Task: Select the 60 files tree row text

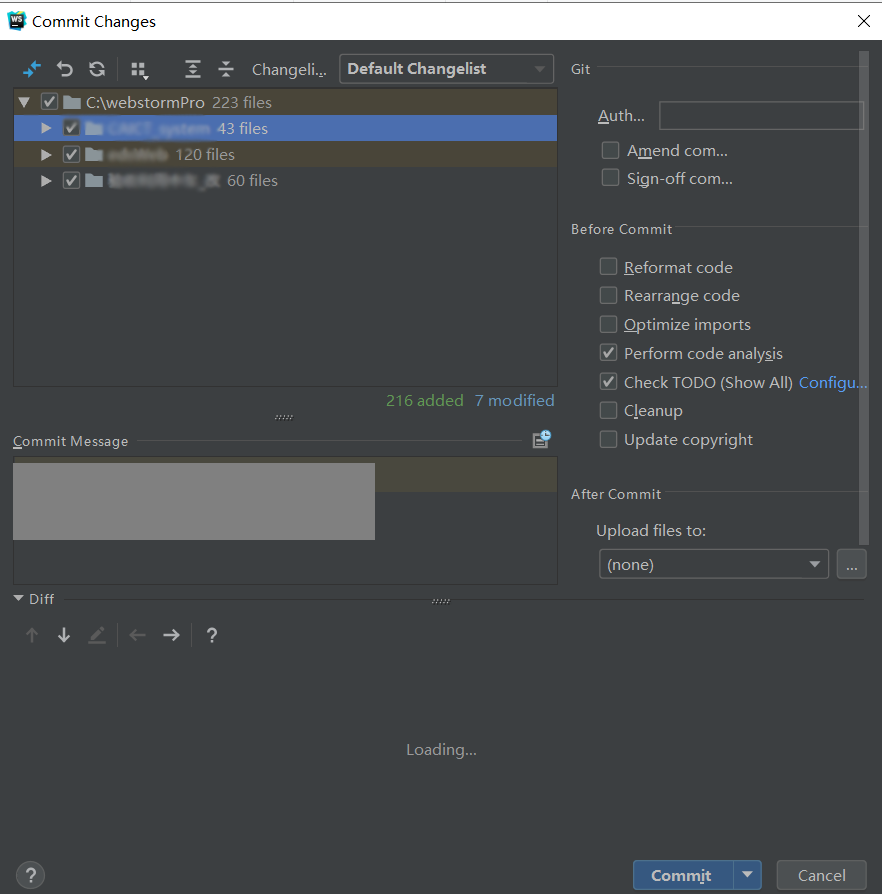Action: 252,180
